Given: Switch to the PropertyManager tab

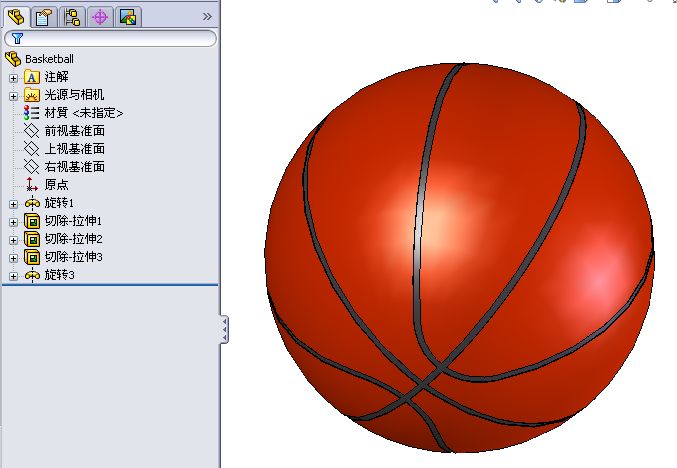Looking at the screenshot, I should point(44,17).
